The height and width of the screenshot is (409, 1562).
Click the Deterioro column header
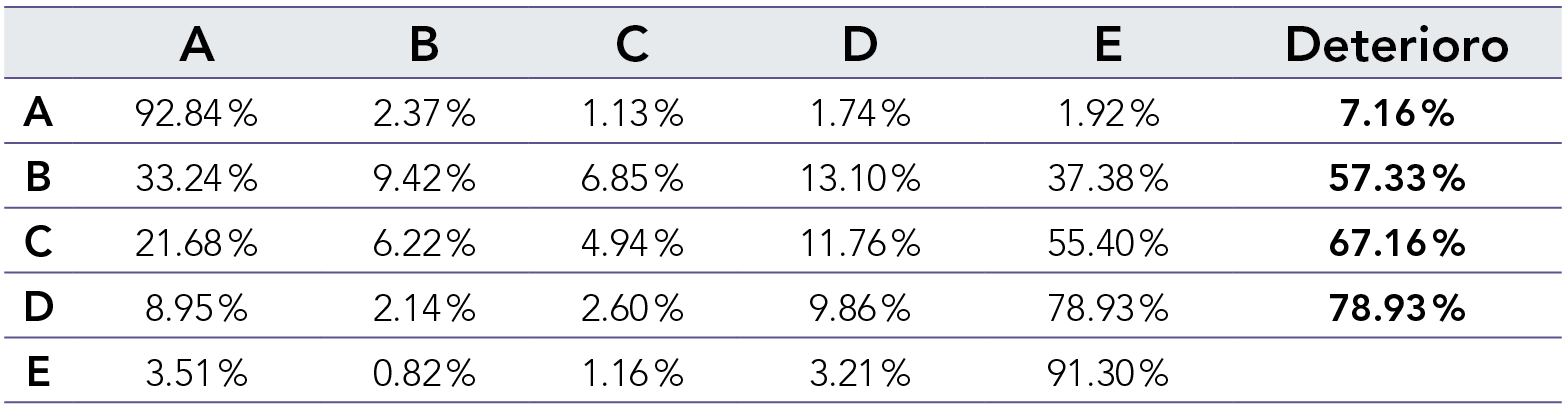point(1396,46)
